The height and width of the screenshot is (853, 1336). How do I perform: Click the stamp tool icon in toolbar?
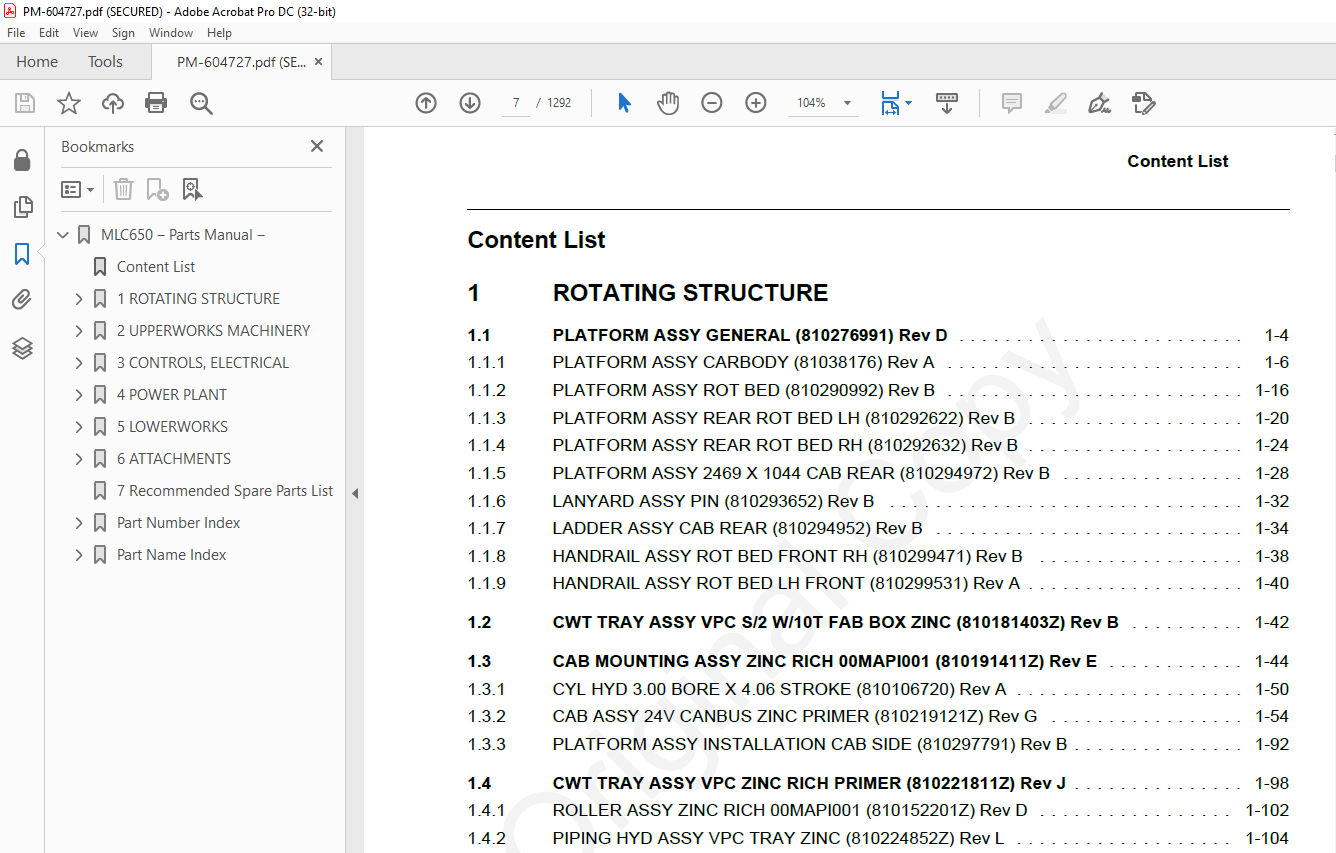(x=1144, y=103)
